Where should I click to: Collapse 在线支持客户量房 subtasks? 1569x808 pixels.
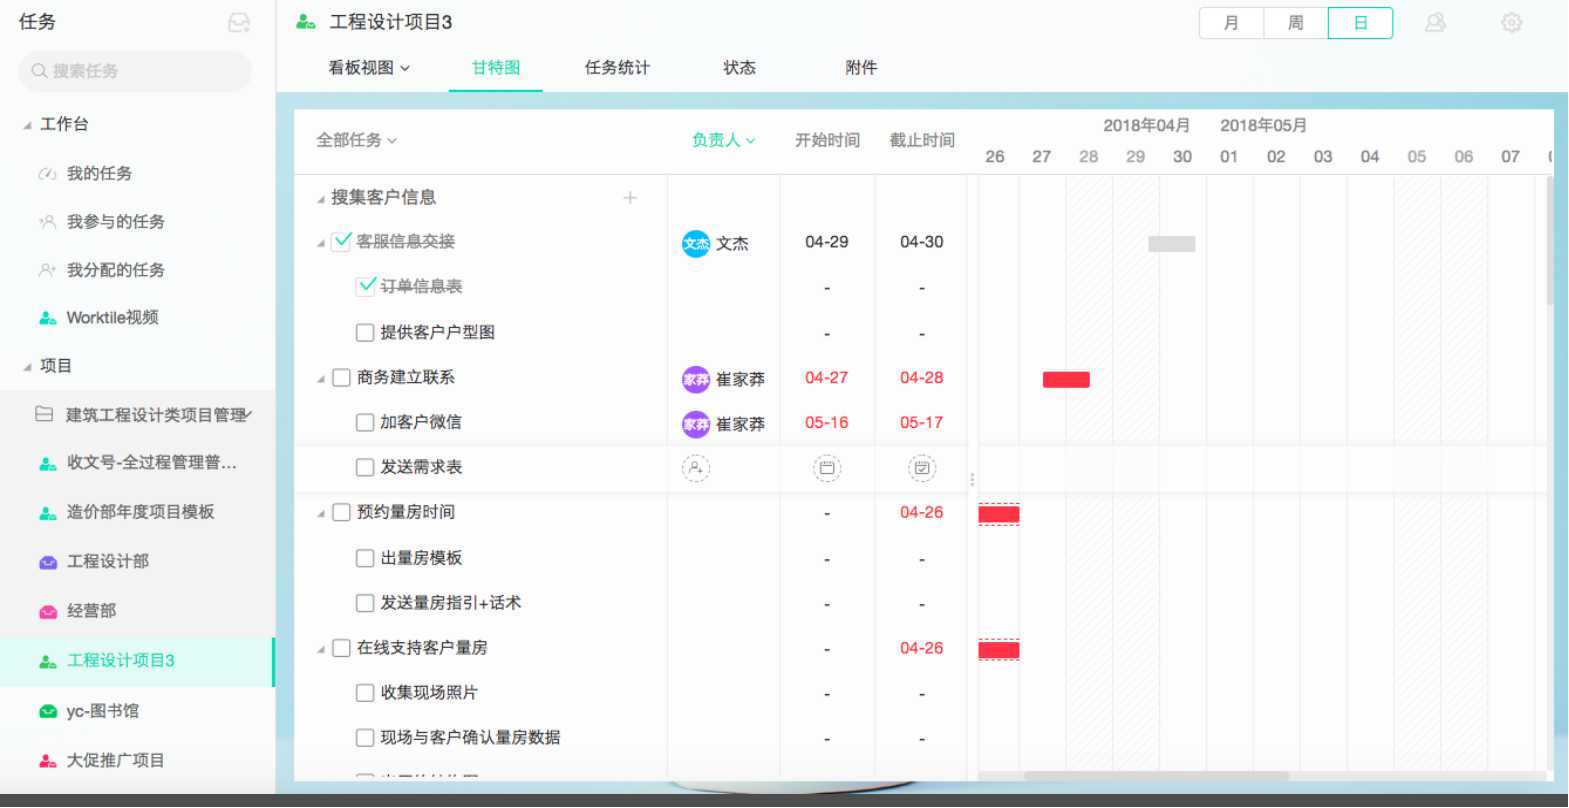pos(320,650)
